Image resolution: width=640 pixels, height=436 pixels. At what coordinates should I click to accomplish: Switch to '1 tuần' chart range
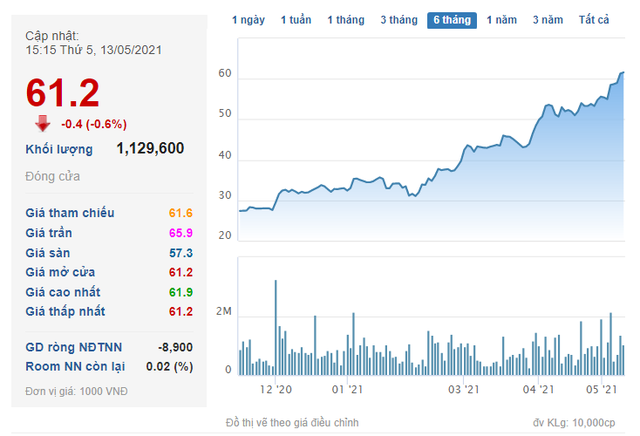(x=296, y=20)
